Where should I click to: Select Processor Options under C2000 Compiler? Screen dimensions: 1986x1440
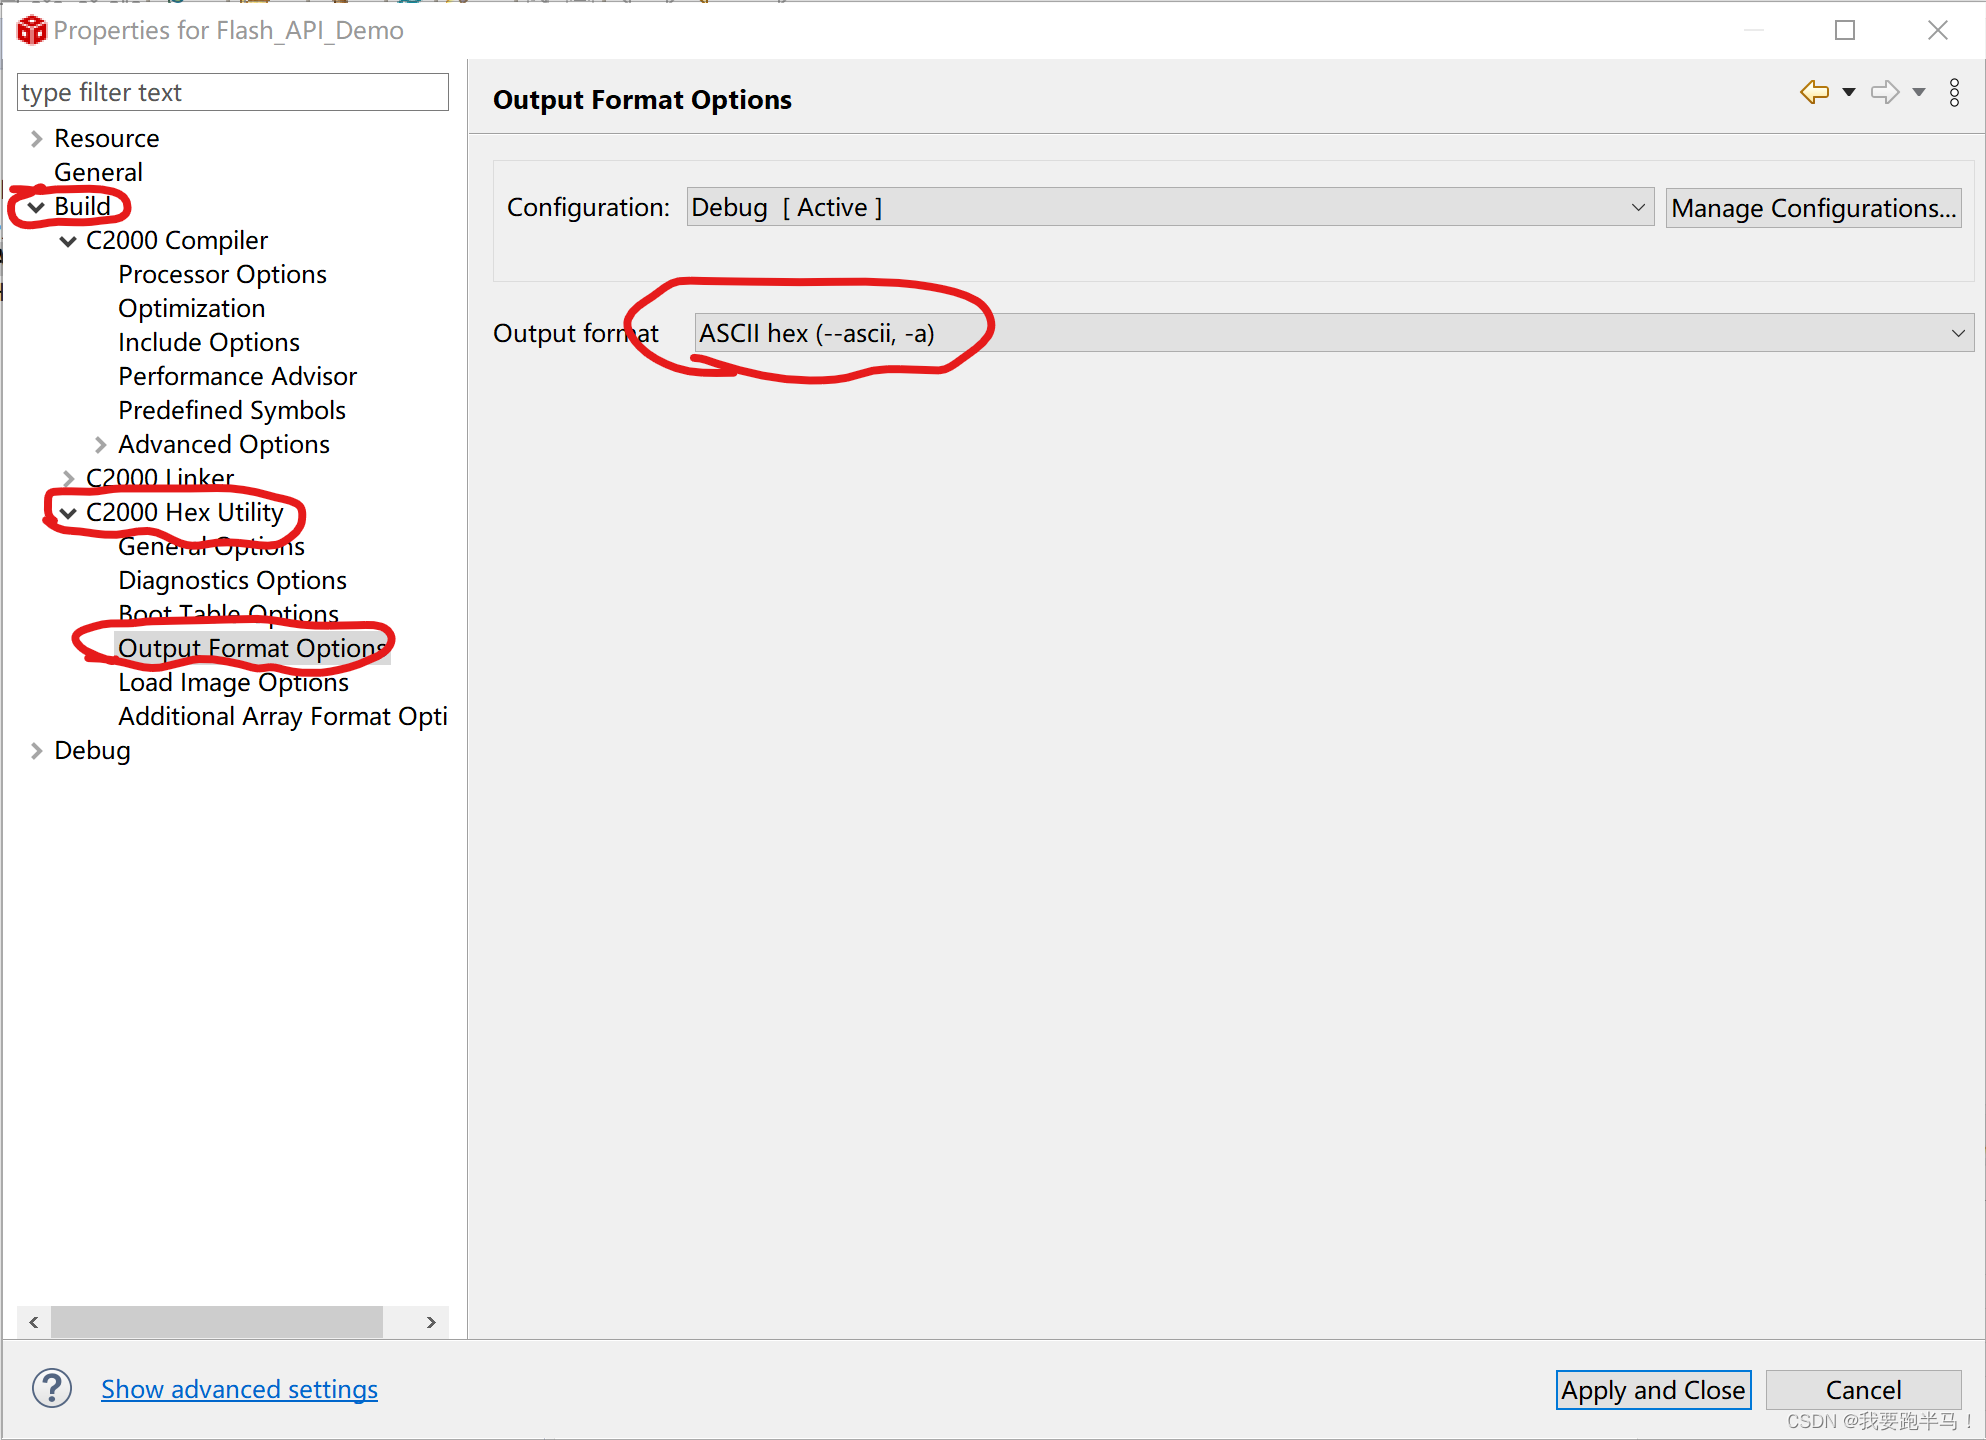pyautogui.click(x=222, y=275)
